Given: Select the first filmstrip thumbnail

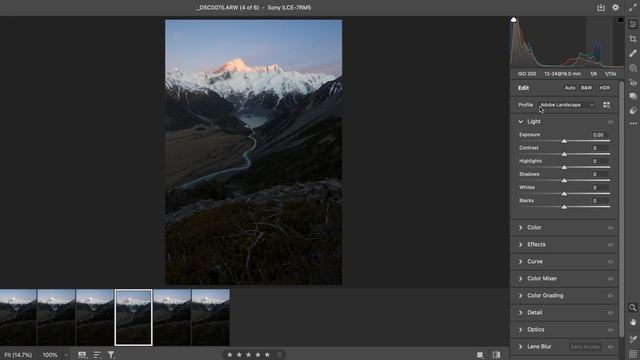Looking at the screenshot, I should [x=18, y=318].
